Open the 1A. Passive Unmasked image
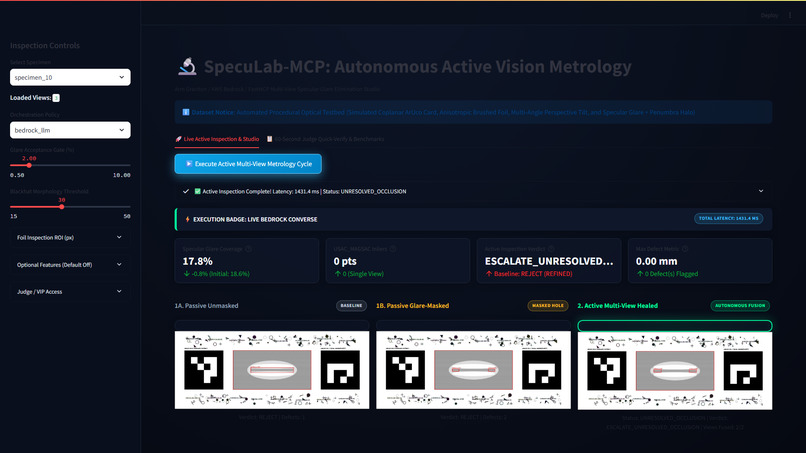The width and height of the screenshot is (806, 453). 272,370
